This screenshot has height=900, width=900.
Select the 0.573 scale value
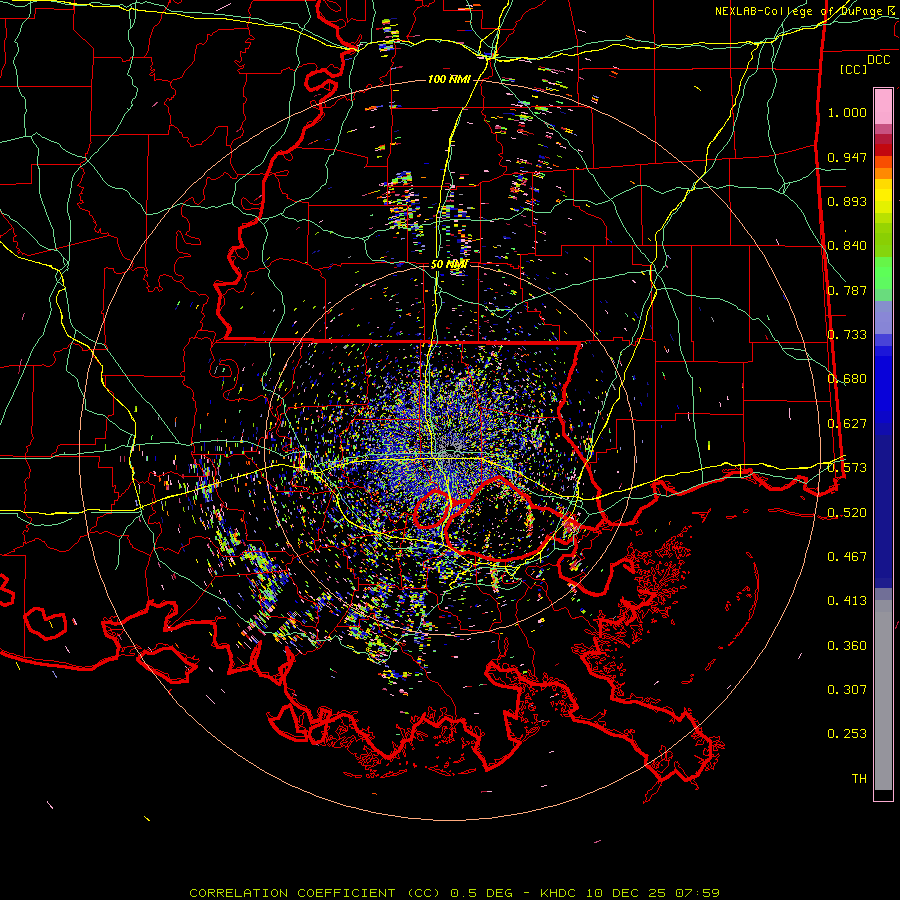[x=847, y=468]
